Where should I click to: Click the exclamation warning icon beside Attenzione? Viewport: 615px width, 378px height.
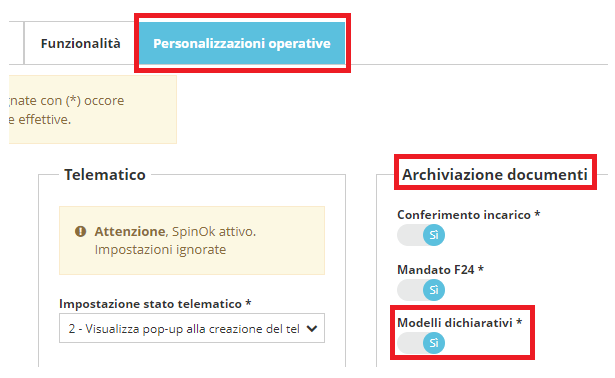tap(80, 231)
